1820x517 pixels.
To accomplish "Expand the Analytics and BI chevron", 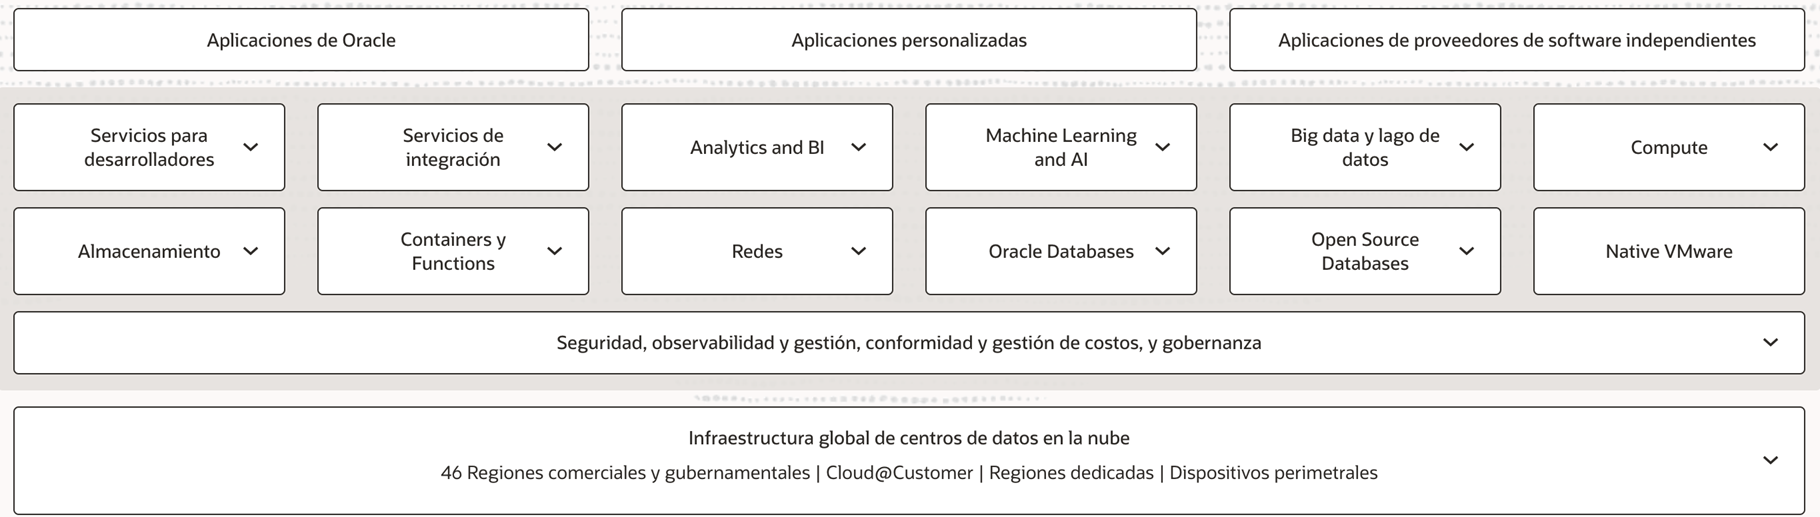I will coord(859,147).
